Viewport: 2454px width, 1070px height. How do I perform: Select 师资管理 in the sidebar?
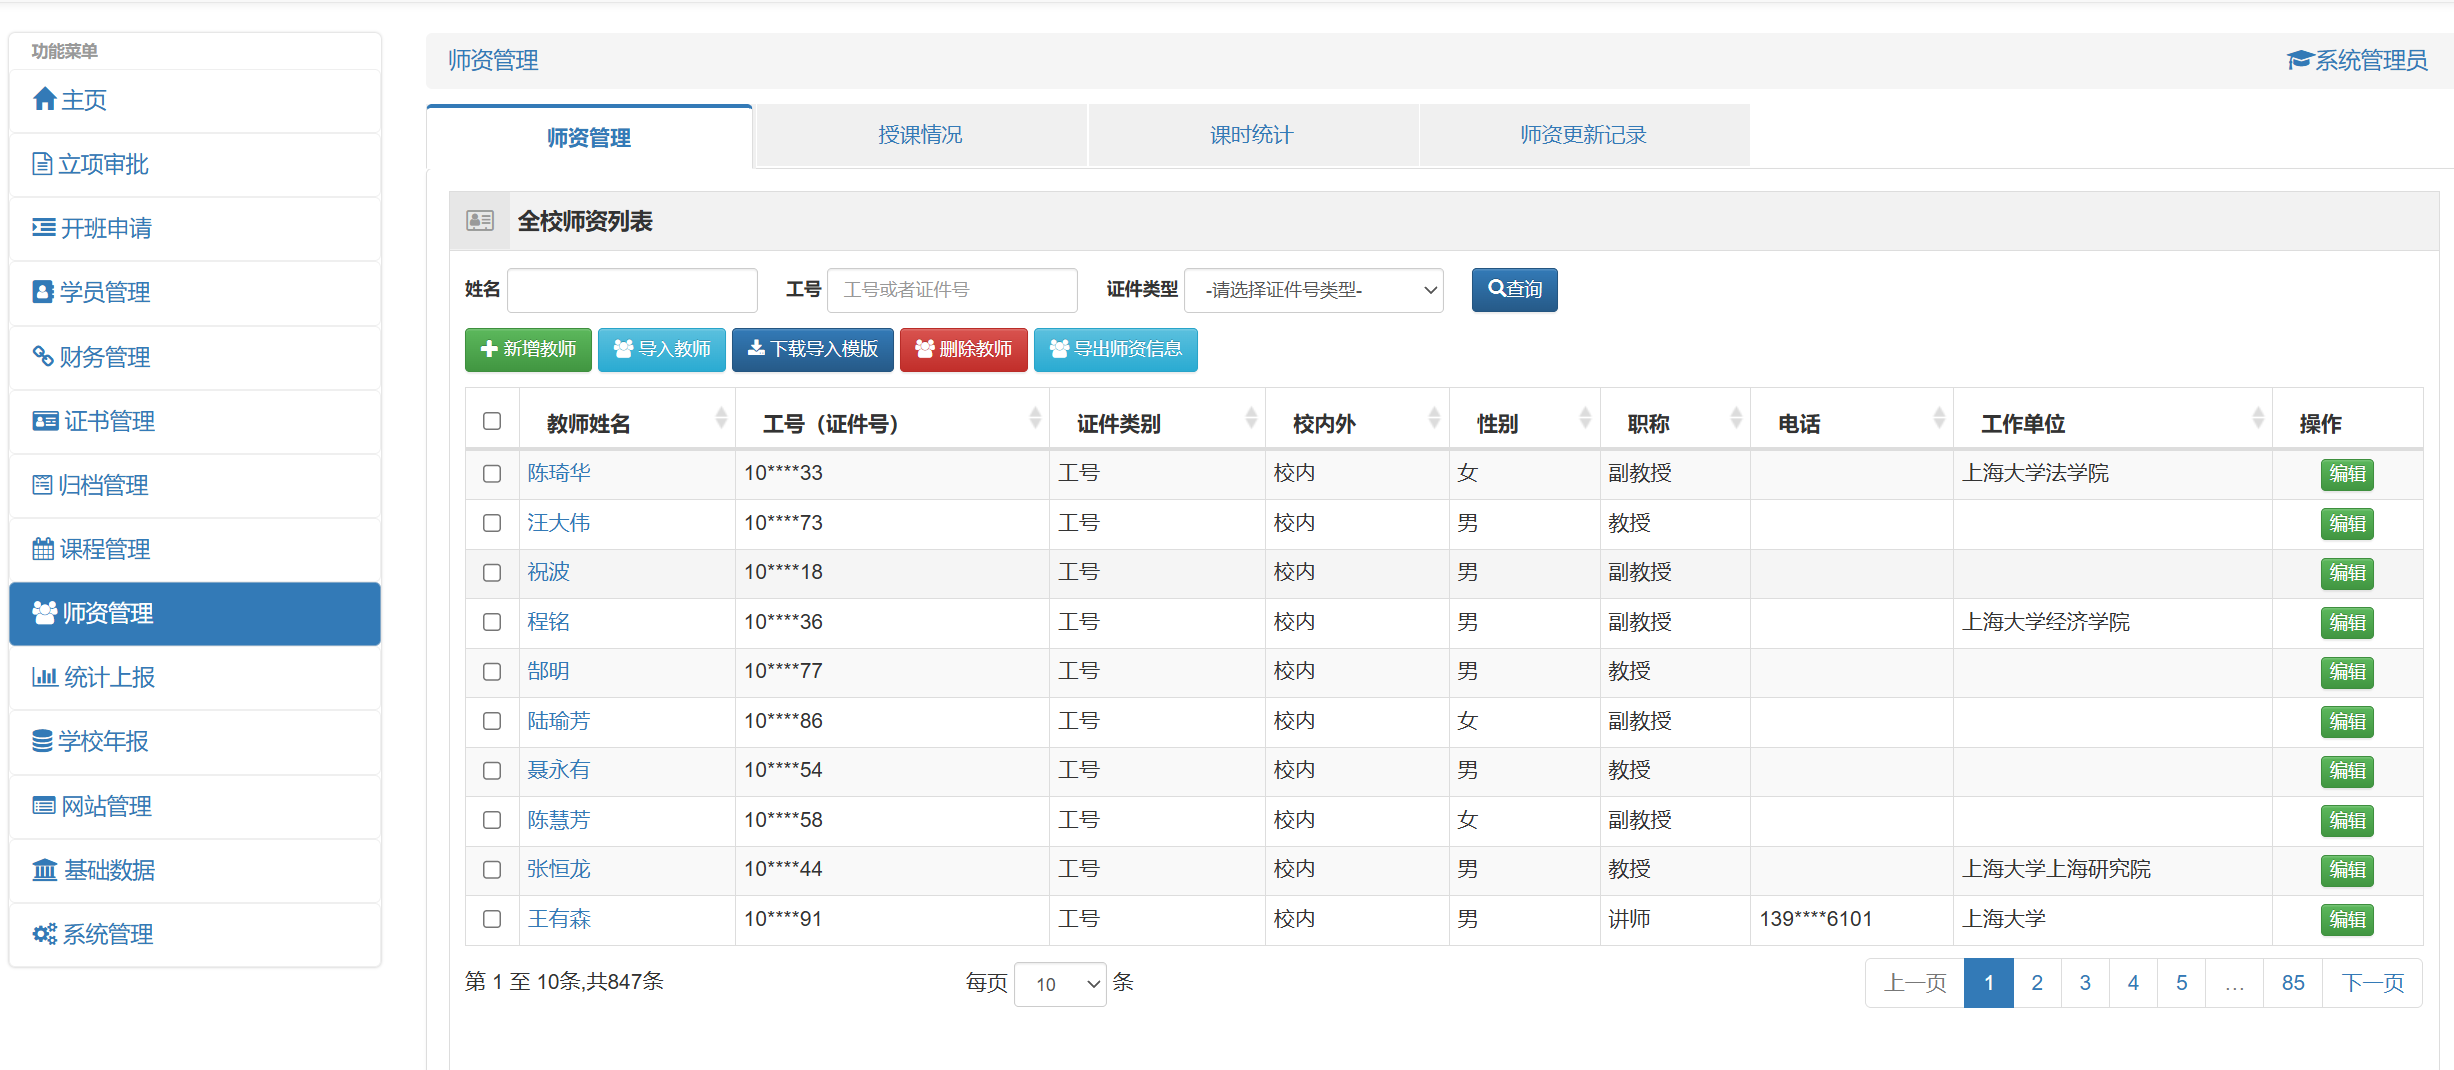pos(195,613)
